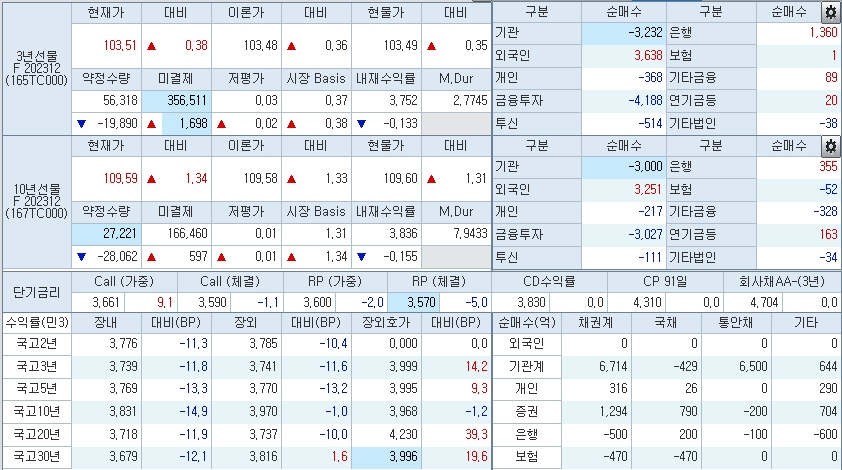842x470 pixels.
Task: Click highlighted 약정수량 value 27,221
Action: coord(106,234)
